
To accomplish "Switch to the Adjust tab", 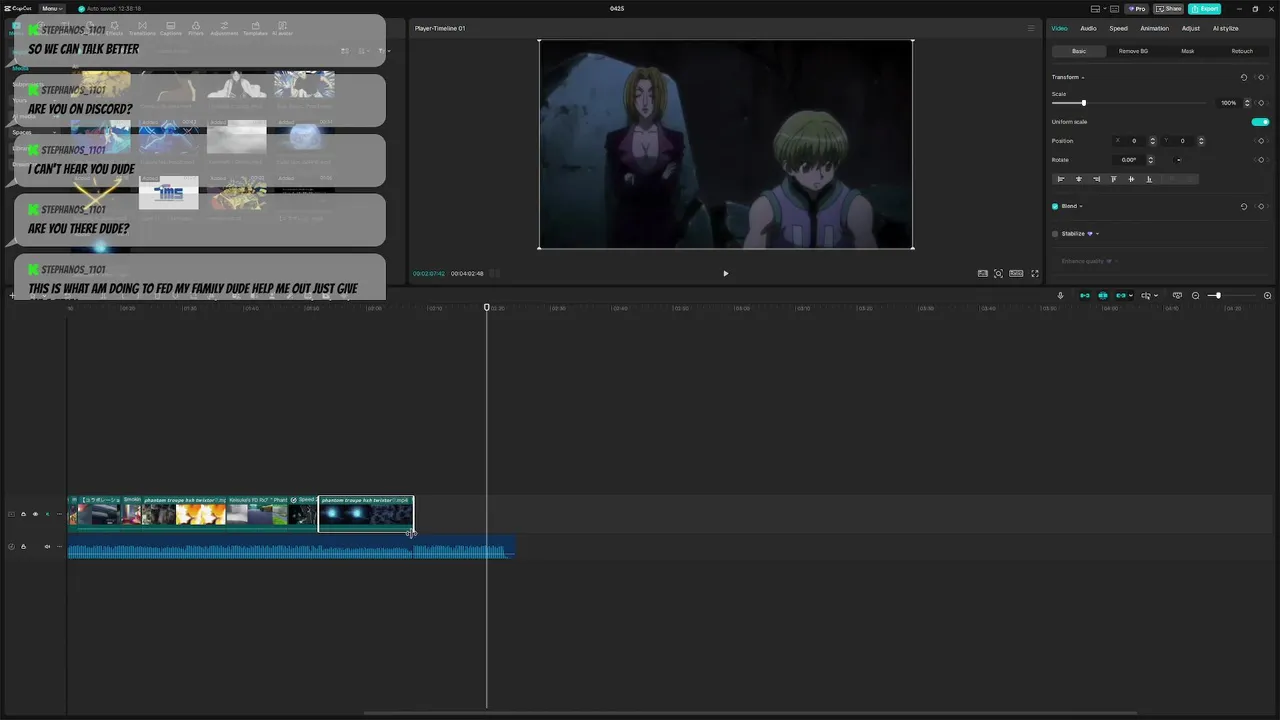I will pos(1191,28).
